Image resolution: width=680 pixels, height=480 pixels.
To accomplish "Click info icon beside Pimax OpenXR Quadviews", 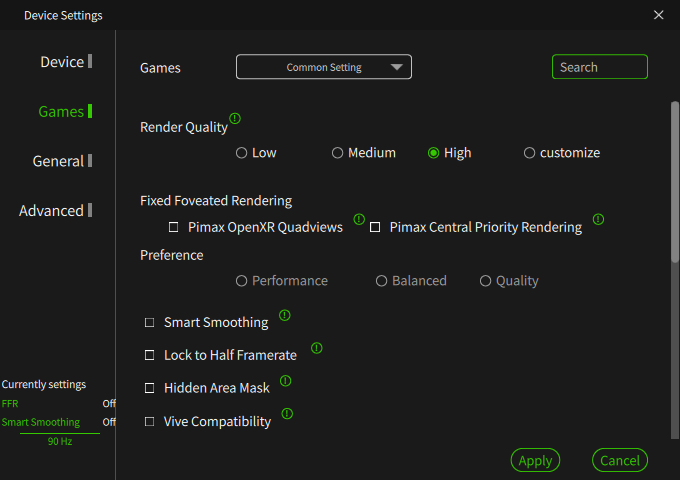I will coord(359,219).
